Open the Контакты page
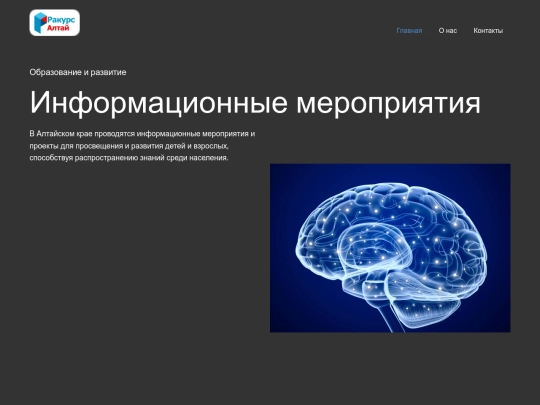Image resolution: width=540 pixels, height=405 pixels. [488, 31]
